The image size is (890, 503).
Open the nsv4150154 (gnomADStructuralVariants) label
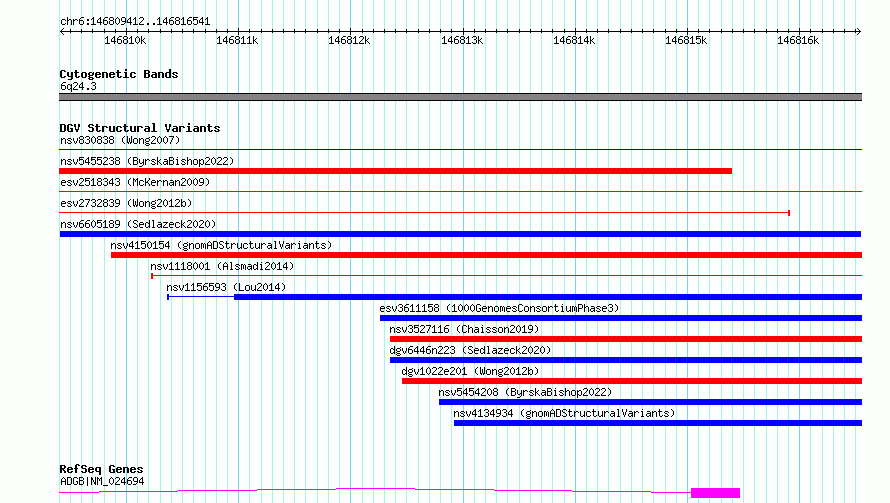(x=221, y=245)
